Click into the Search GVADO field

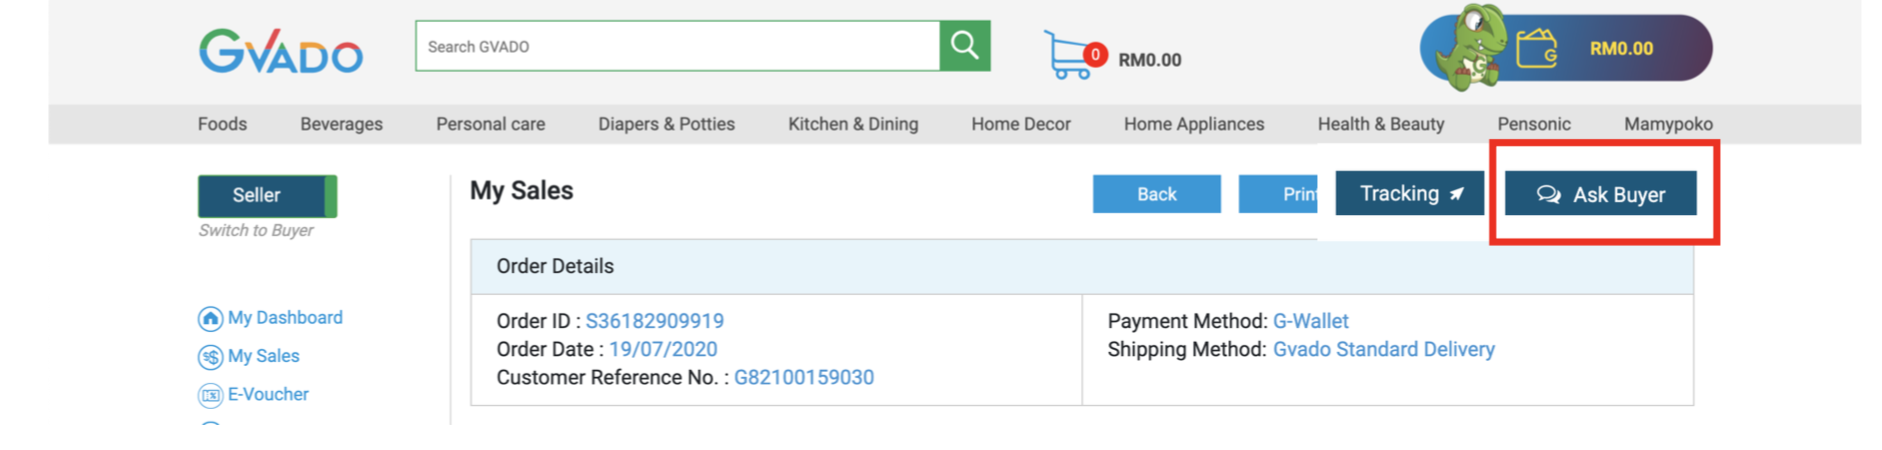(x=676, y=46)
